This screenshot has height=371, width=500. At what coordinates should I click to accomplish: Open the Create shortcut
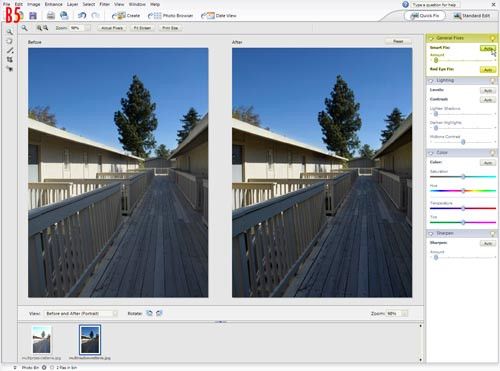point(126,16)
